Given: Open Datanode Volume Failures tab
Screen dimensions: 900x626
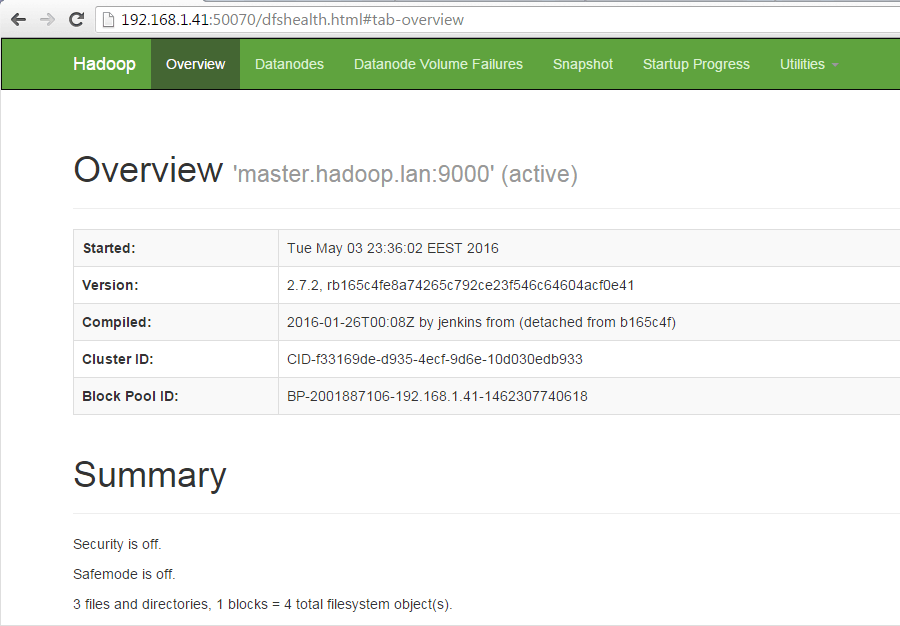Looking at the screenshot, I should (x=438, y=64).
